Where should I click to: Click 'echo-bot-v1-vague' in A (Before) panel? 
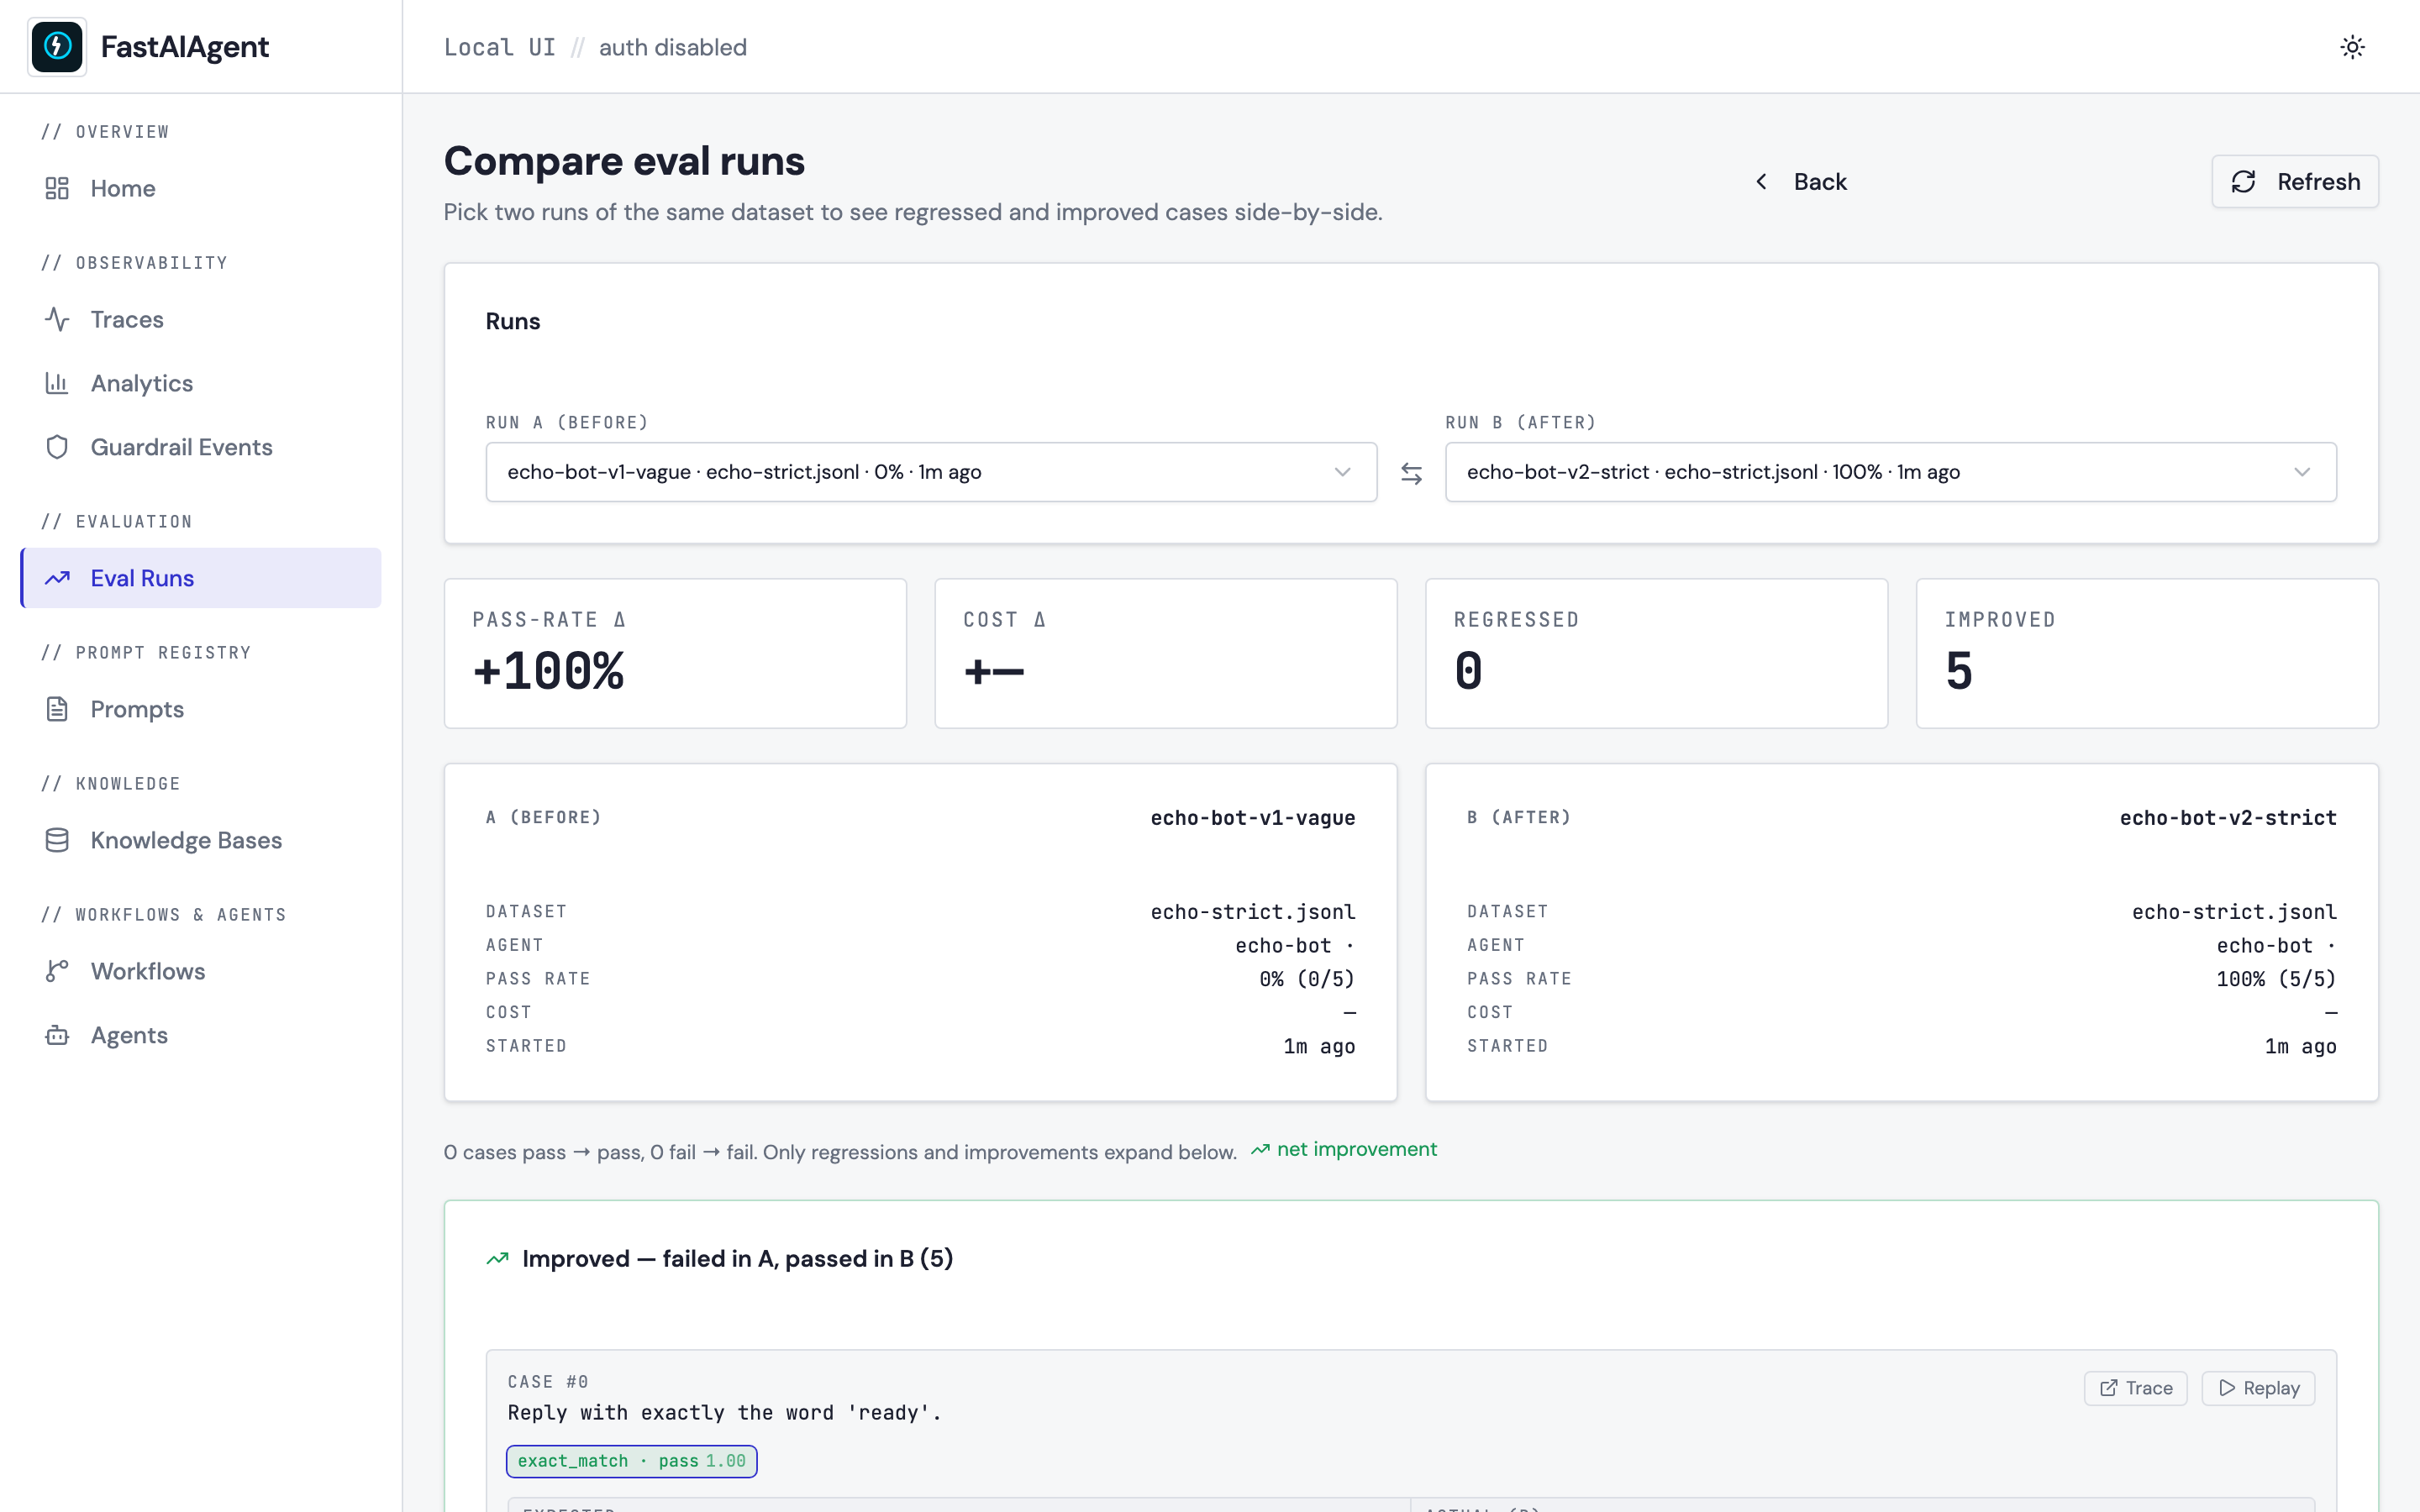tap(1252, 818)
